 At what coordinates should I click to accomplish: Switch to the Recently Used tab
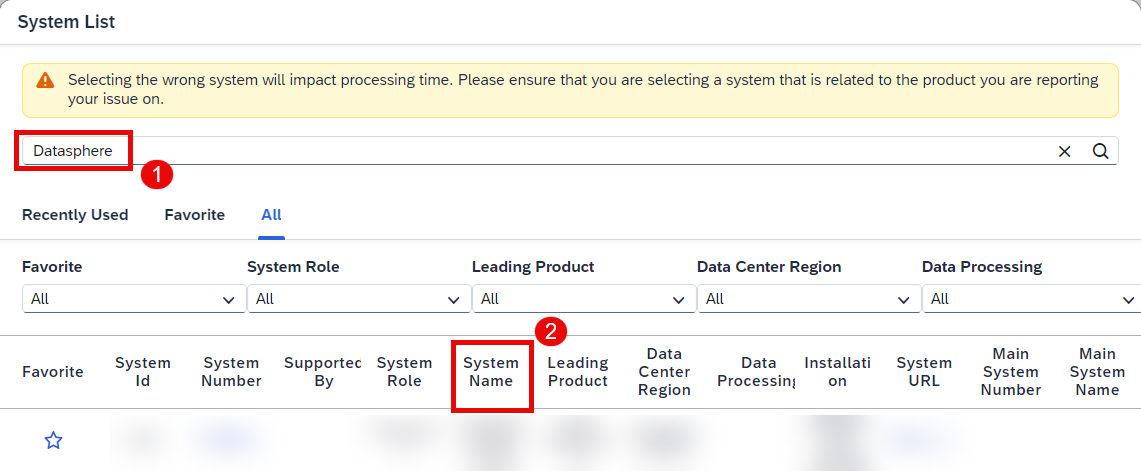pyautogui.click(x=75, y=215)
